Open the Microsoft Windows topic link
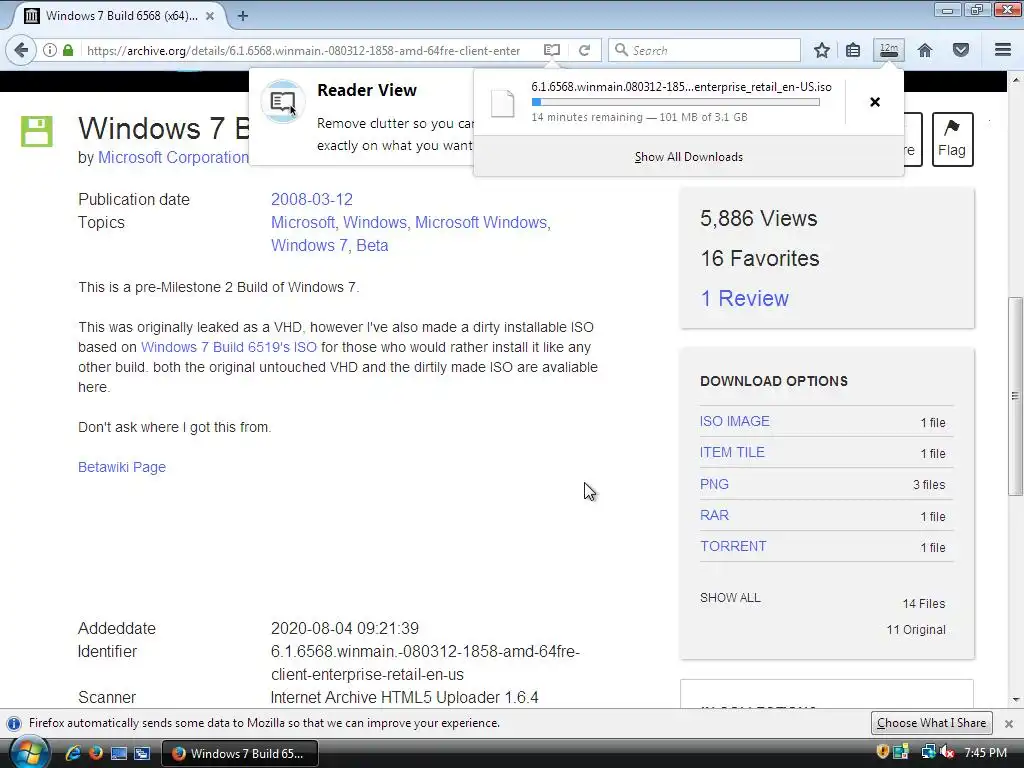The image size is (1024, 768). 481,222
